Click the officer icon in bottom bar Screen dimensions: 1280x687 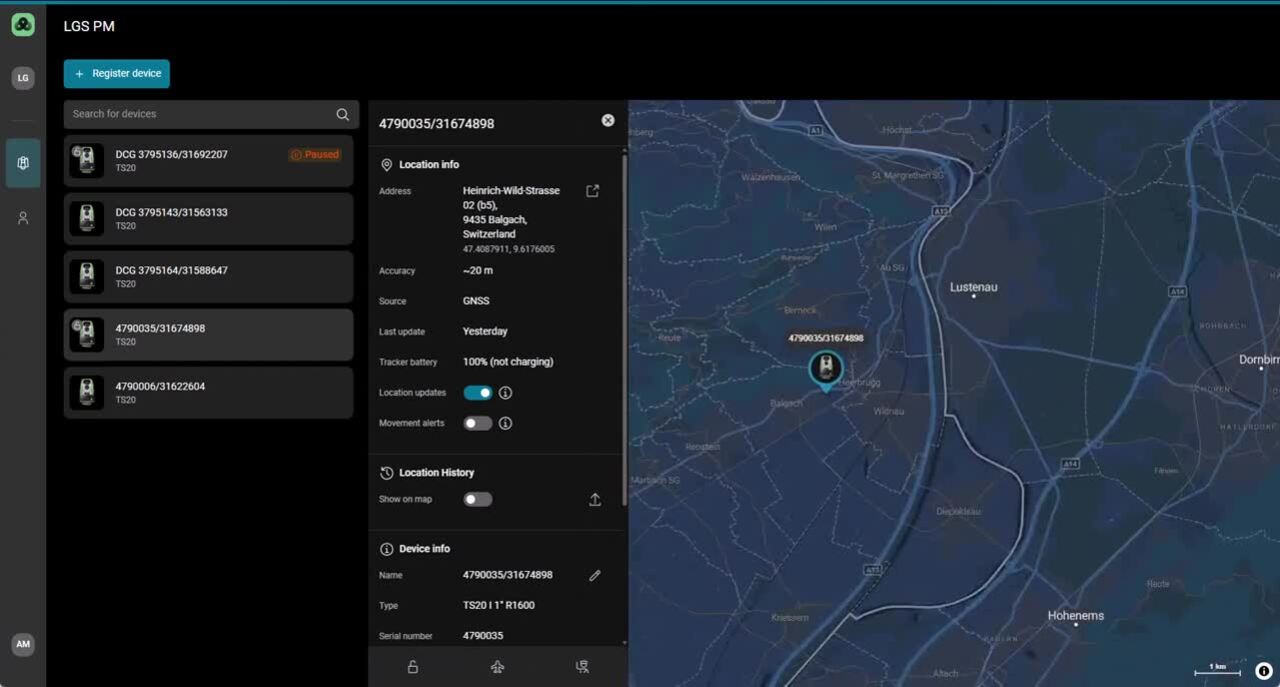pos(582,667)
